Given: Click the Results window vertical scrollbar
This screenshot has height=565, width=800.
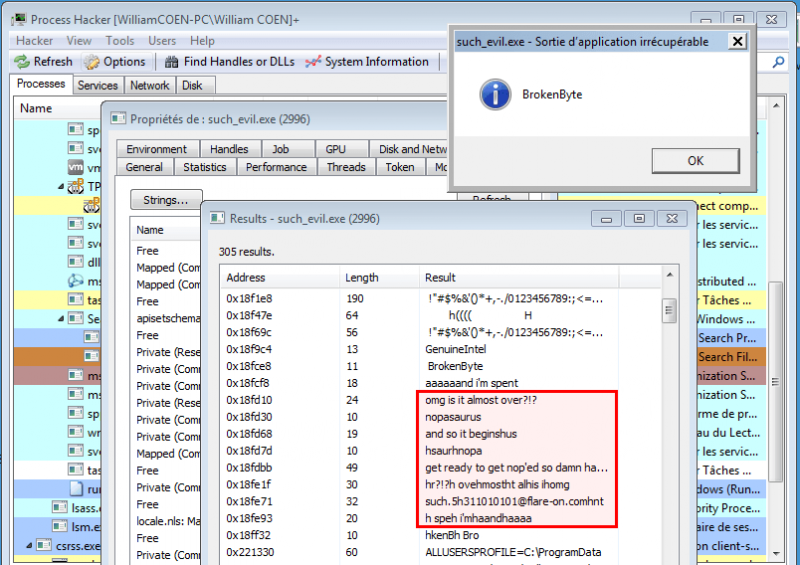Looking at the screenshot, I should 670,400.
